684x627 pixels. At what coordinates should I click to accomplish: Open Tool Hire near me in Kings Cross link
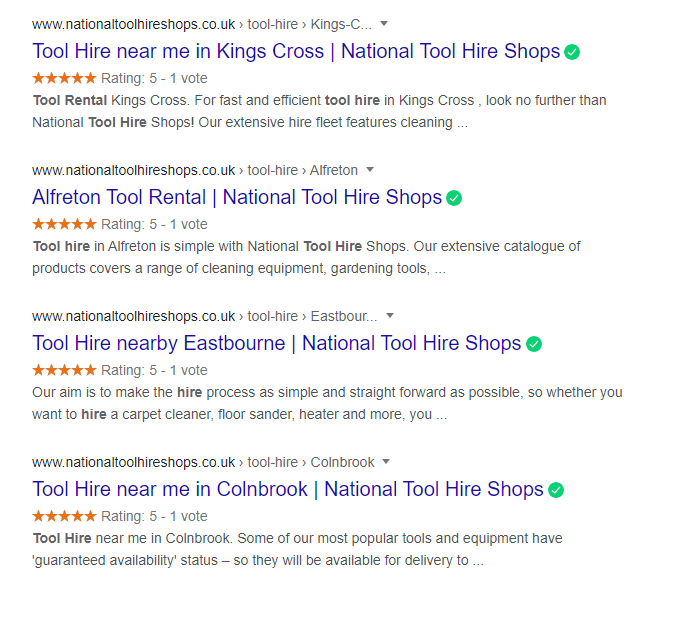pos(296,51)
